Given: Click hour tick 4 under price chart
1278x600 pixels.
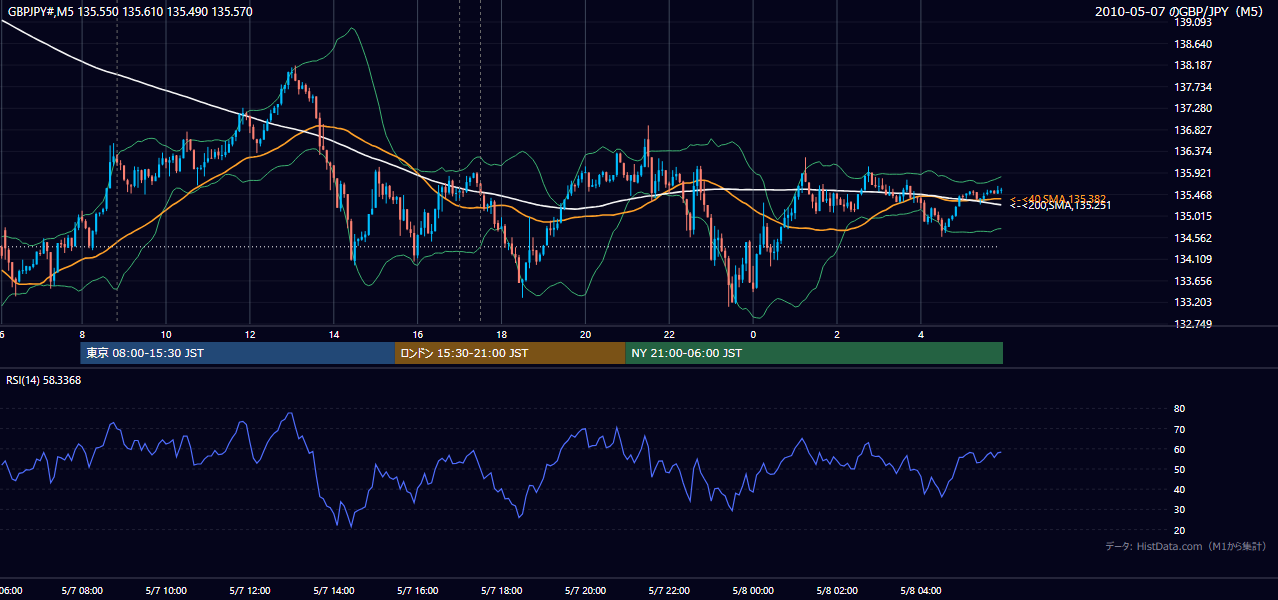Looking at the screenshot, I should tap(922, 334).
